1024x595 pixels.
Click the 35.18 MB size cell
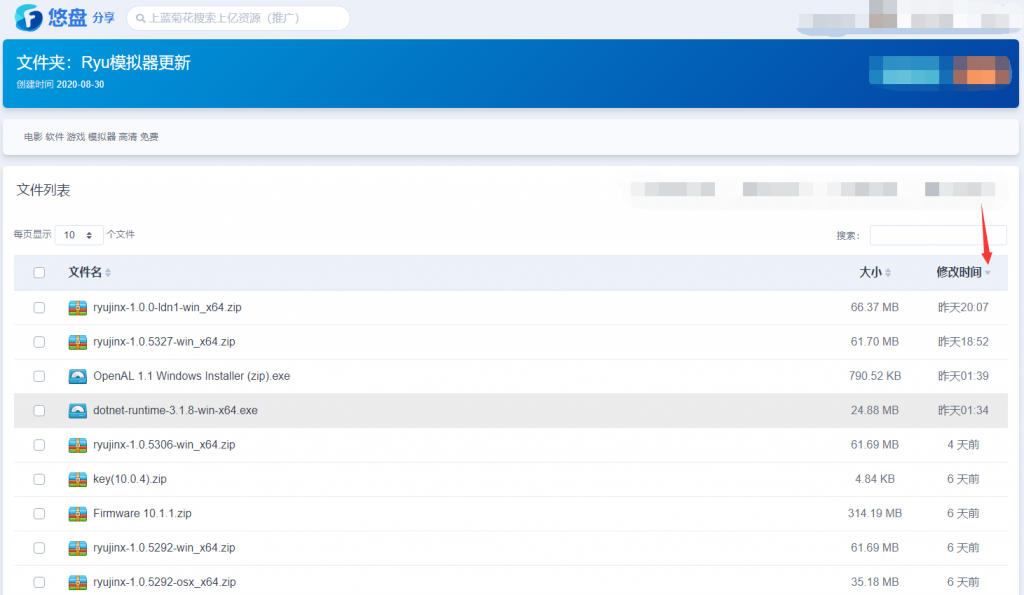[874, 582]
